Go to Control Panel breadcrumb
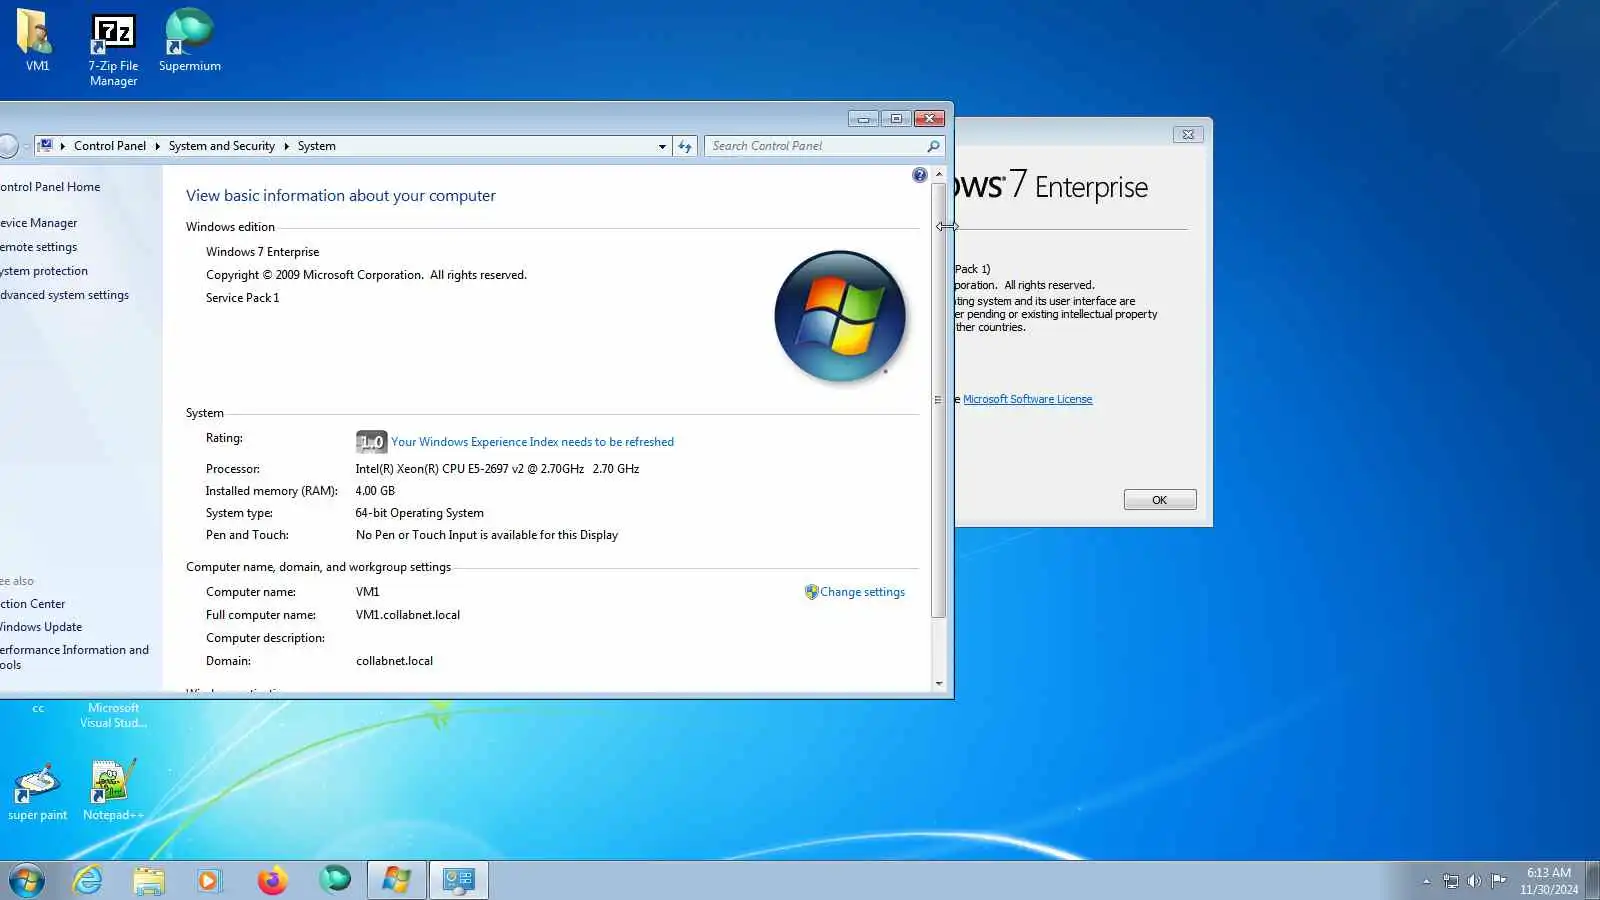This screenshot has width=1600, height=900. coord(110,146)
